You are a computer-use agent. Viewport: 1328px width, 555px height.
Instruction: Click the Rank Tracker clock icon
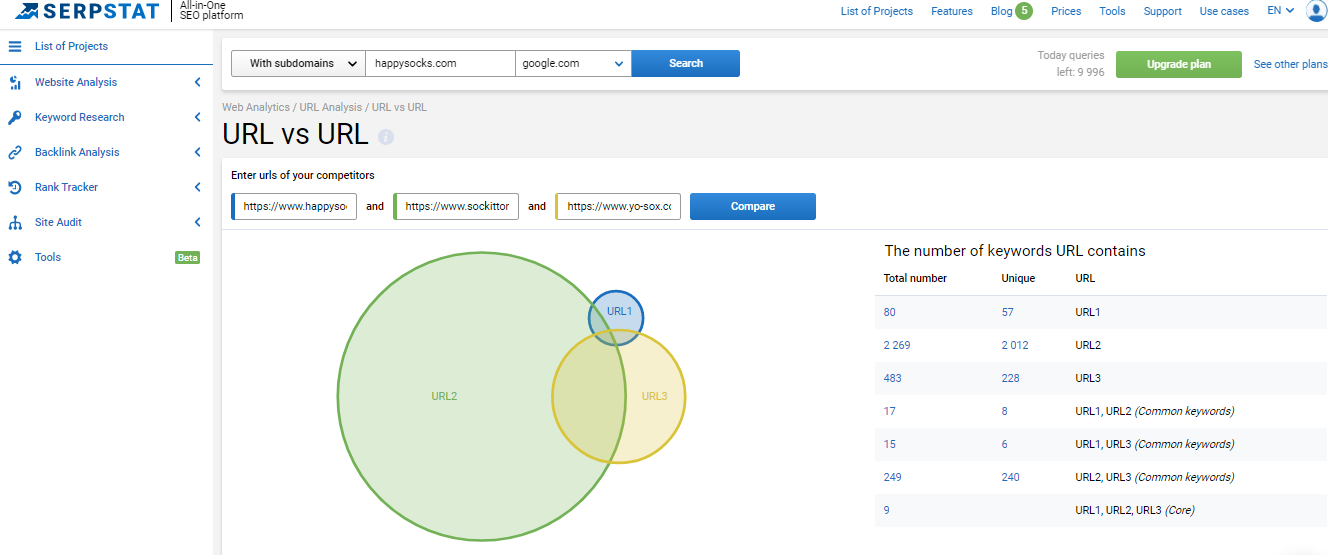[x=15, y=188]
